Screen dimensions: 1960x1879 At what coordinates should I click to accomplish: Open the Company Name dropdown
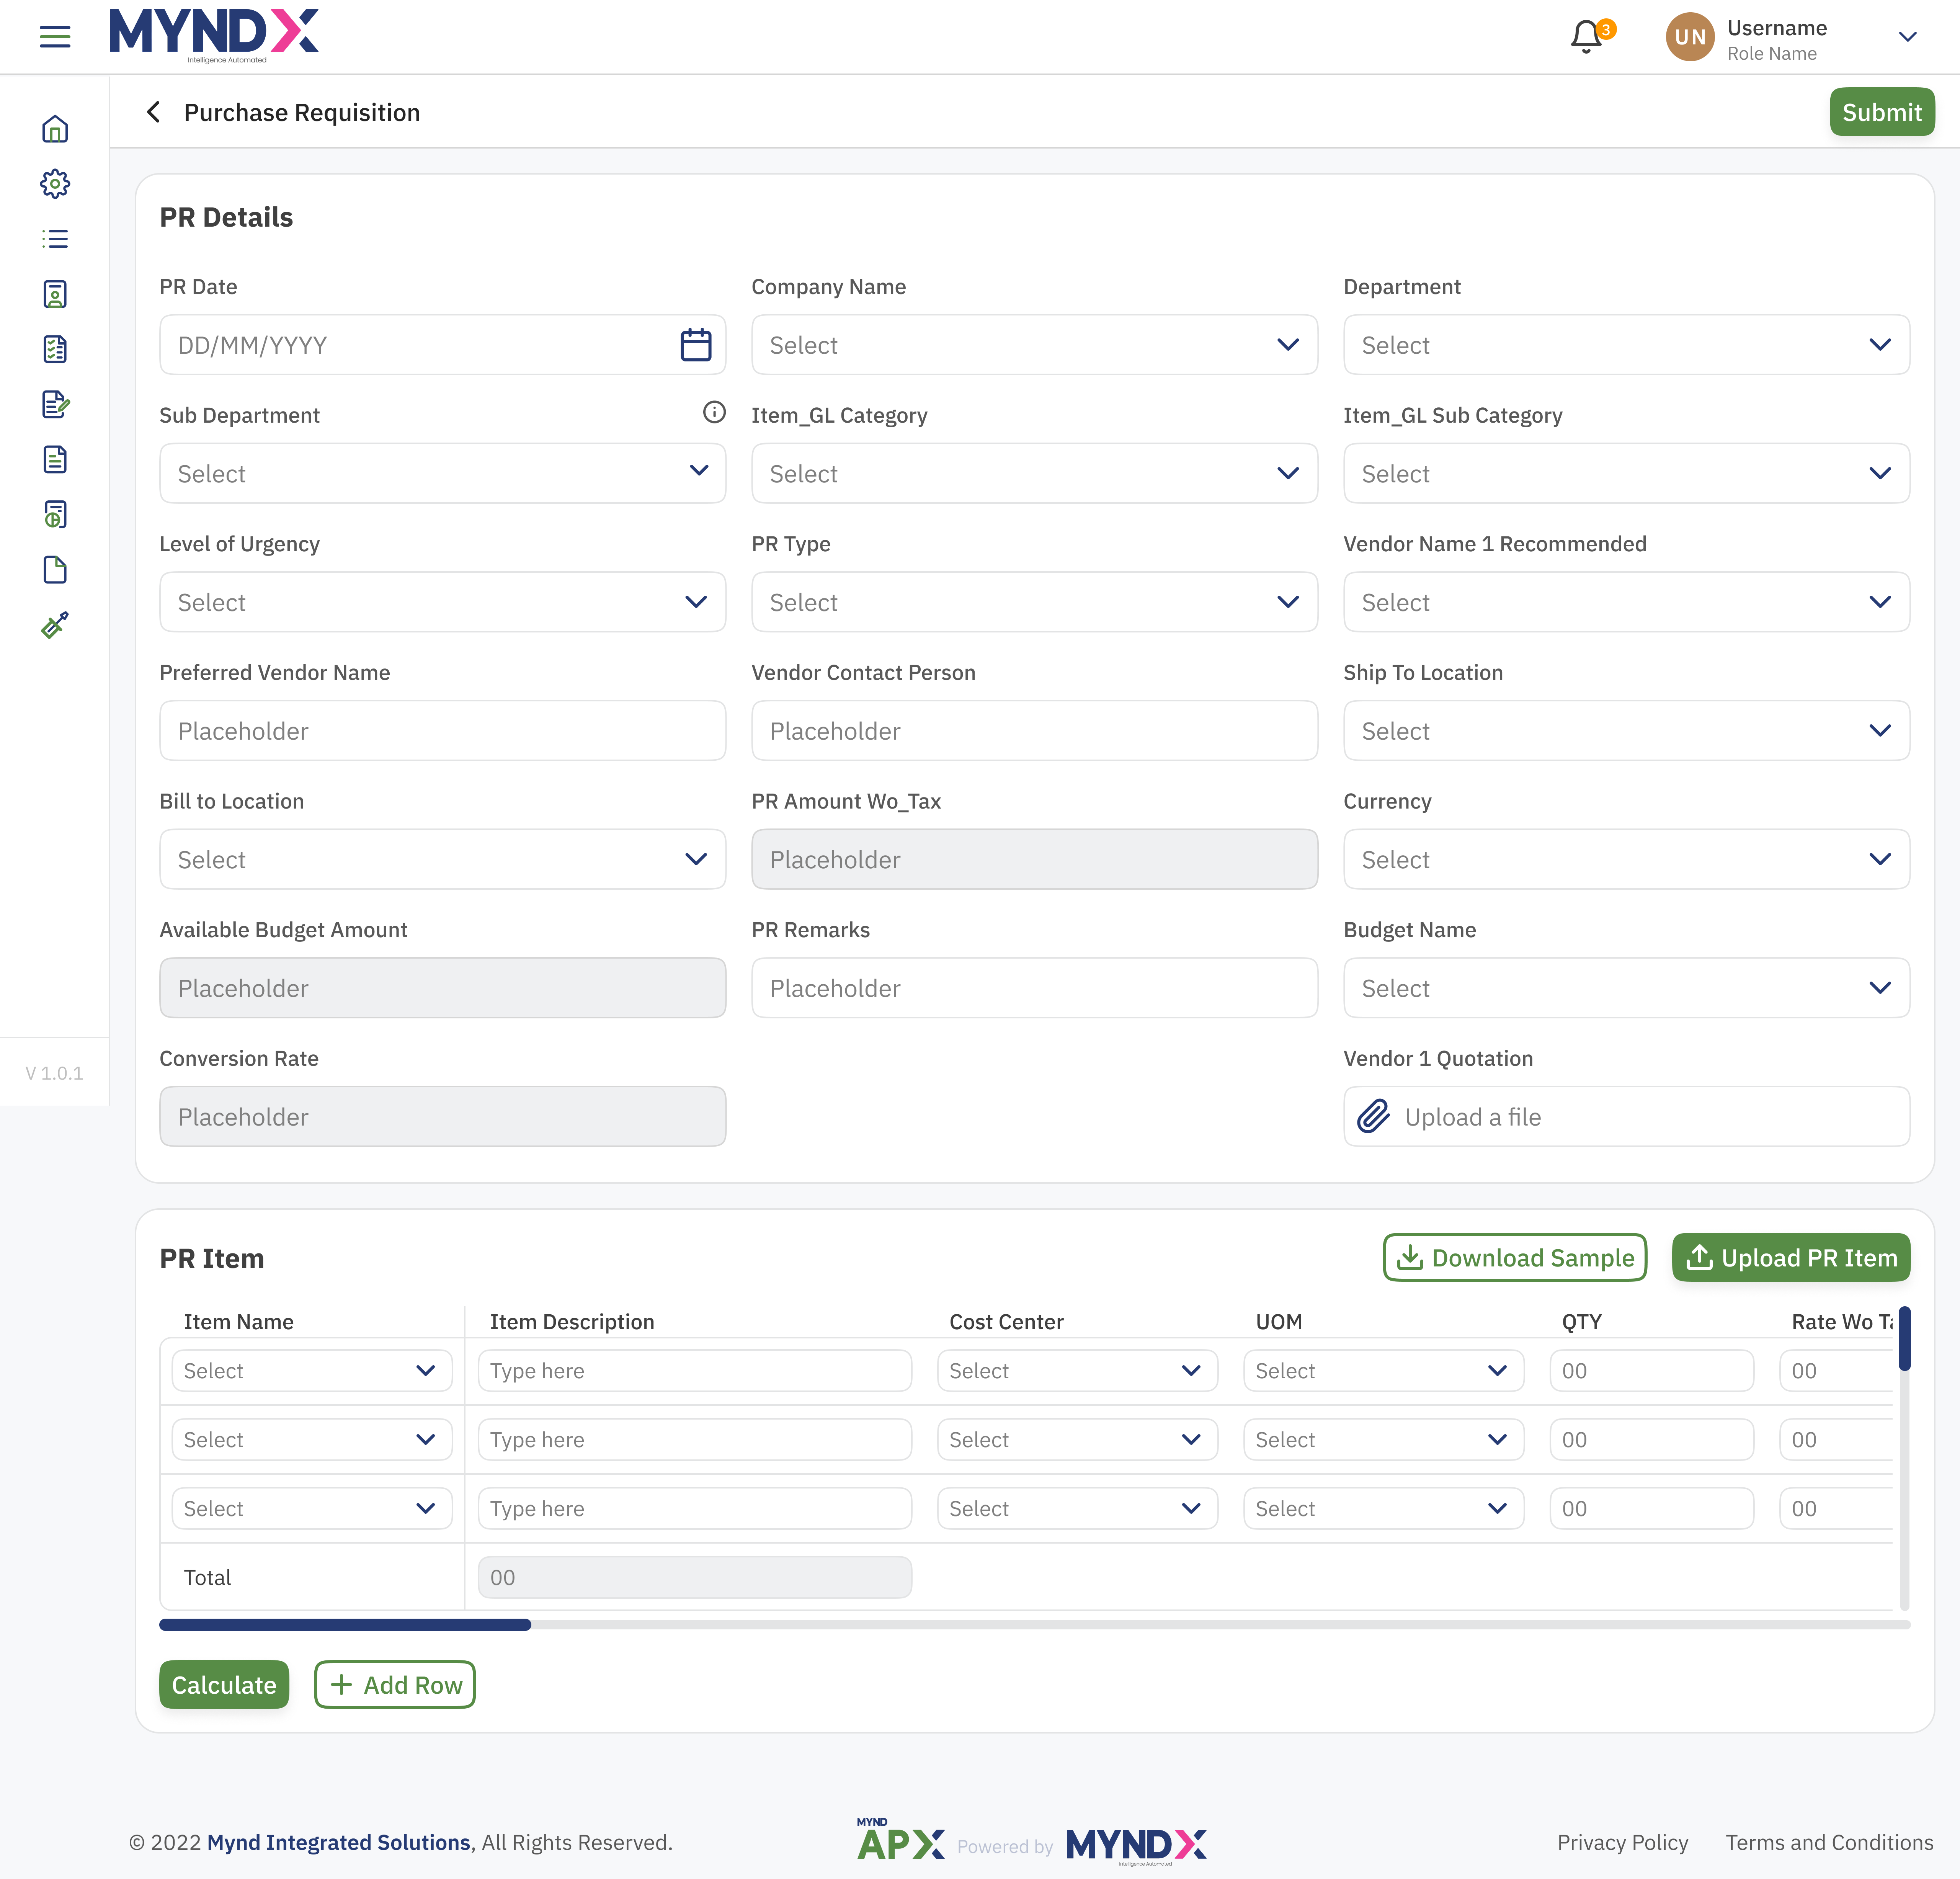[1034, 344]
